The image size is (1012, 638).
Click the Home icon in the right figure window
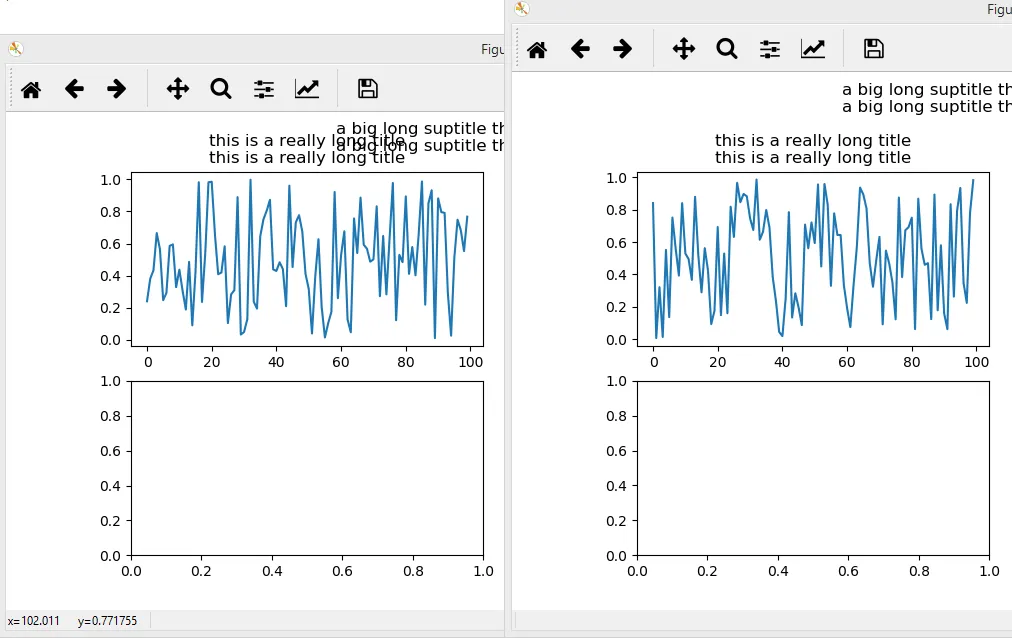click(x=537, y=49)
